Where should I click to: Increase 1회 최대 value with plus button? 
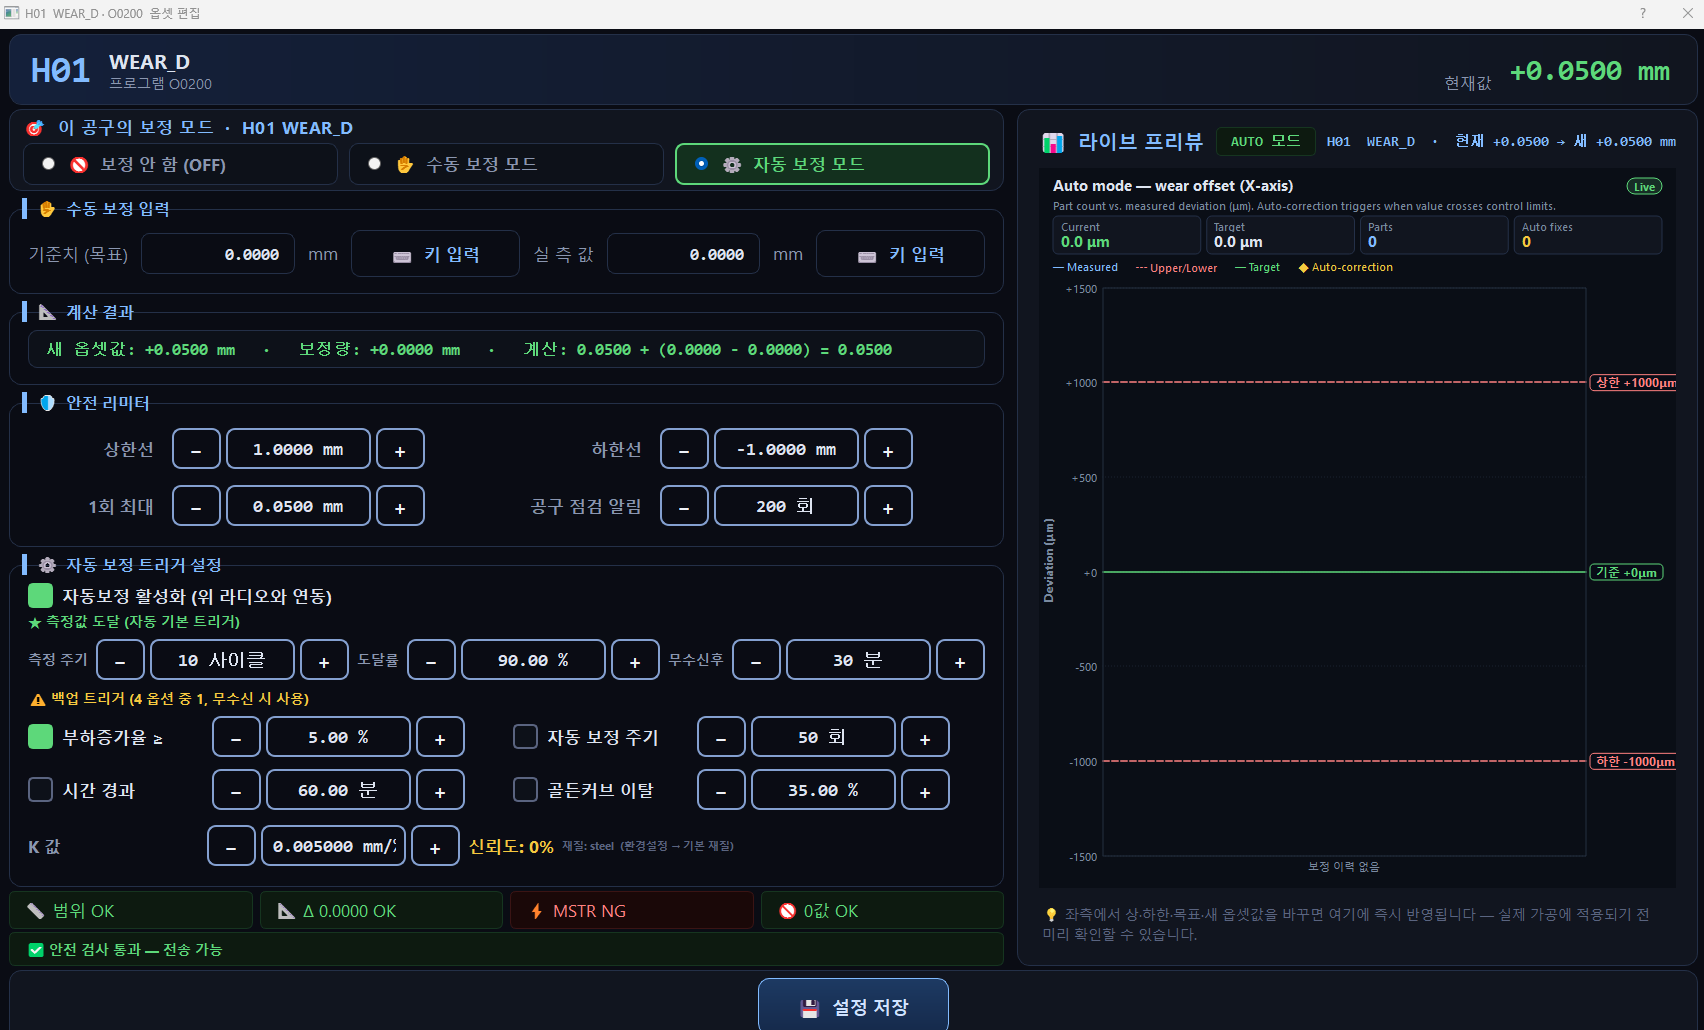[x=400, y=506]
